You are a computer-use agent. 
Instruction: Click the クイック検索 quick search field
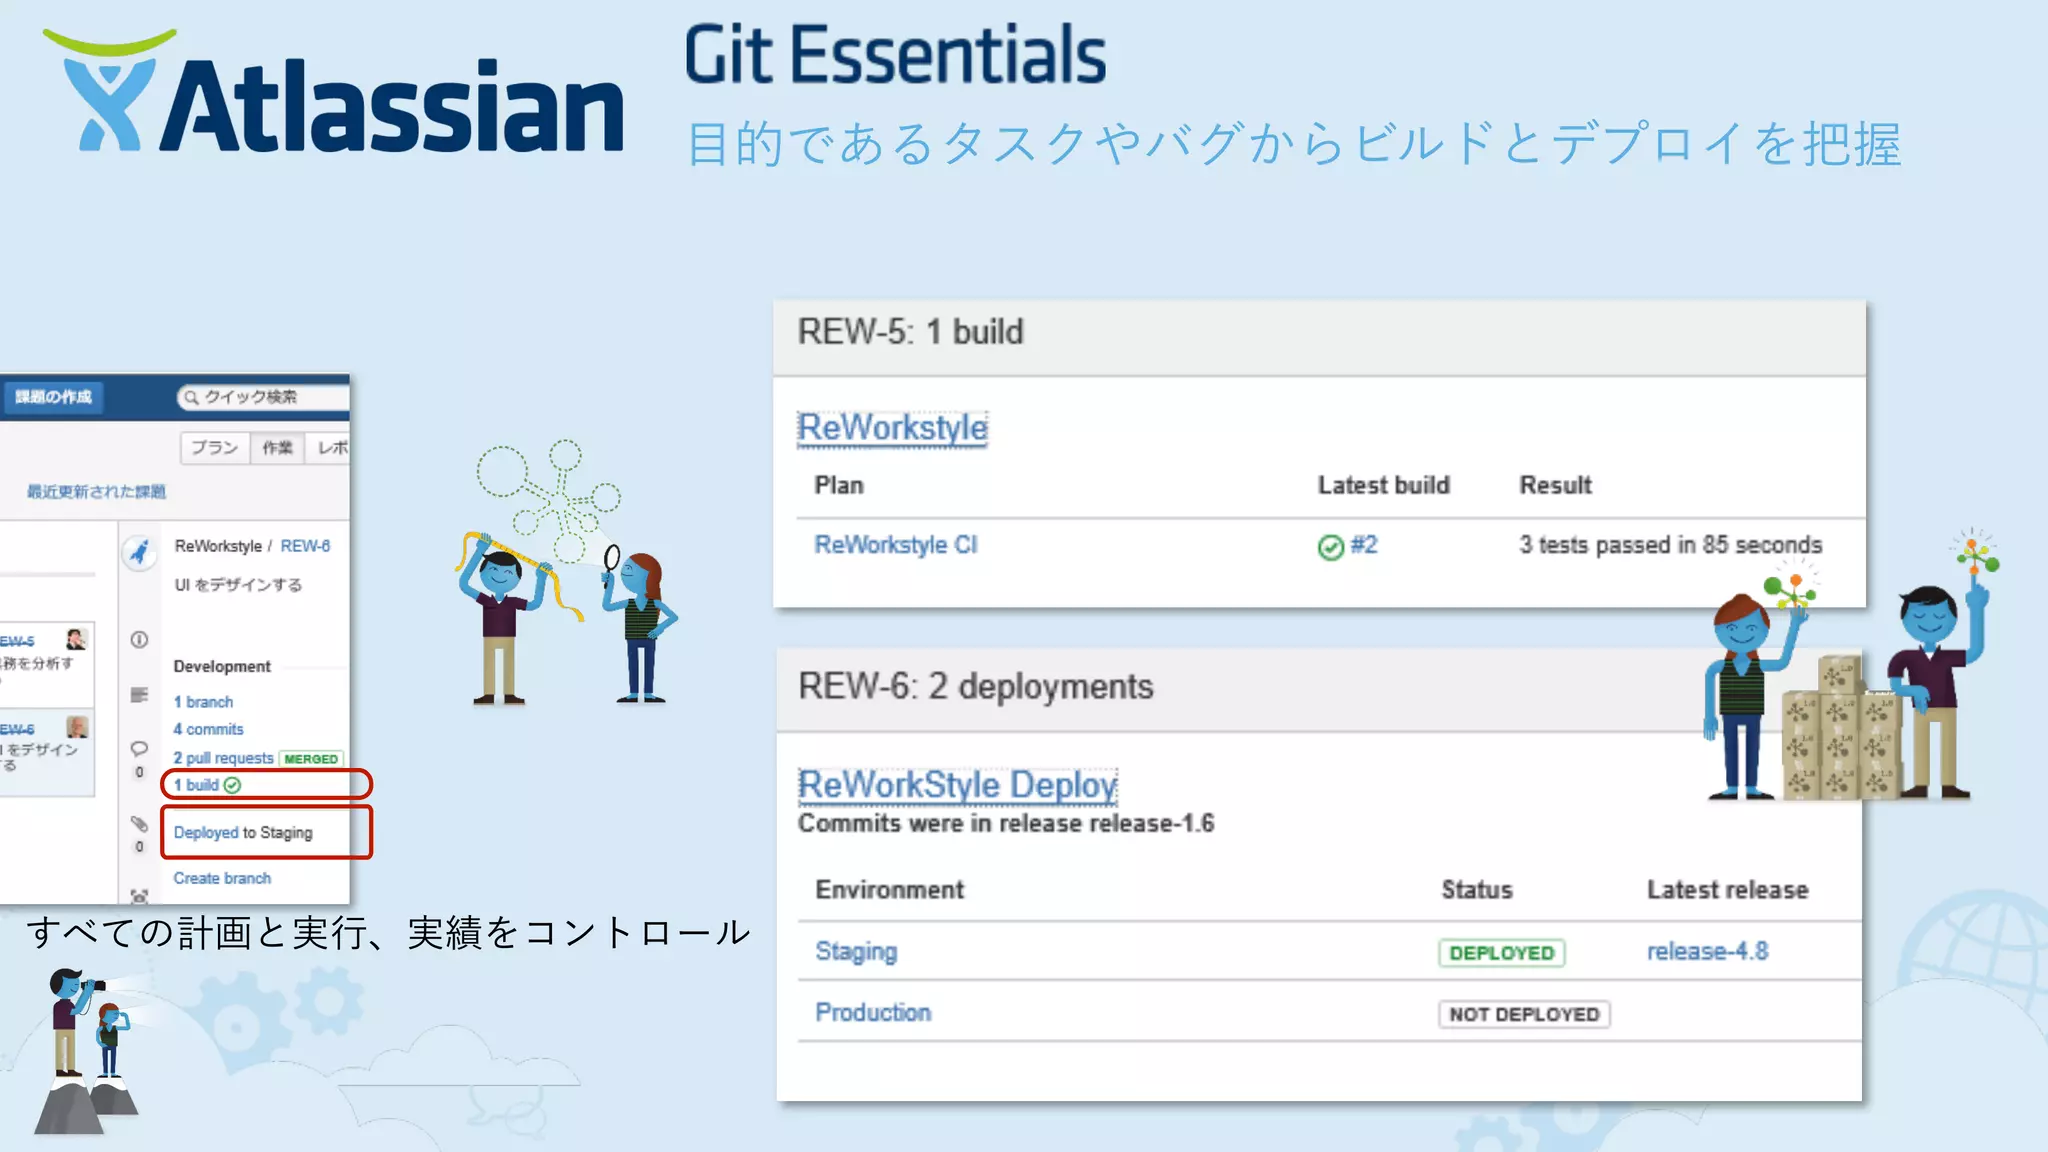click(265, 397)
